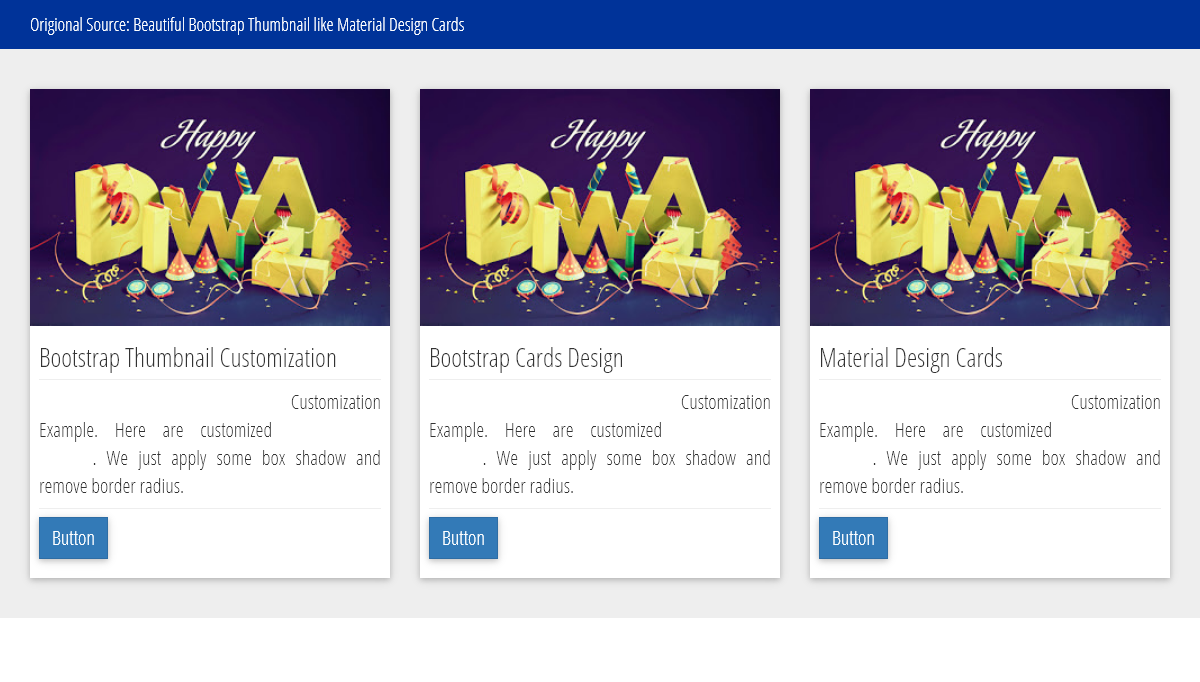This screenshot has width=1200, height=682.
Task: Click Button in Bootstrap Cards Design card
Action: tap(463, 538)
